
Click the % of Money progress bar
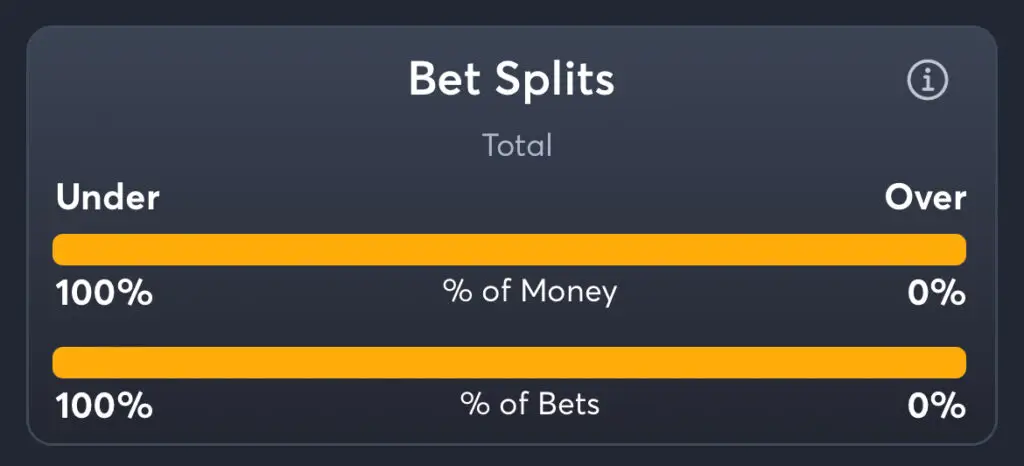pyautogui.click(x=509, y=249)
